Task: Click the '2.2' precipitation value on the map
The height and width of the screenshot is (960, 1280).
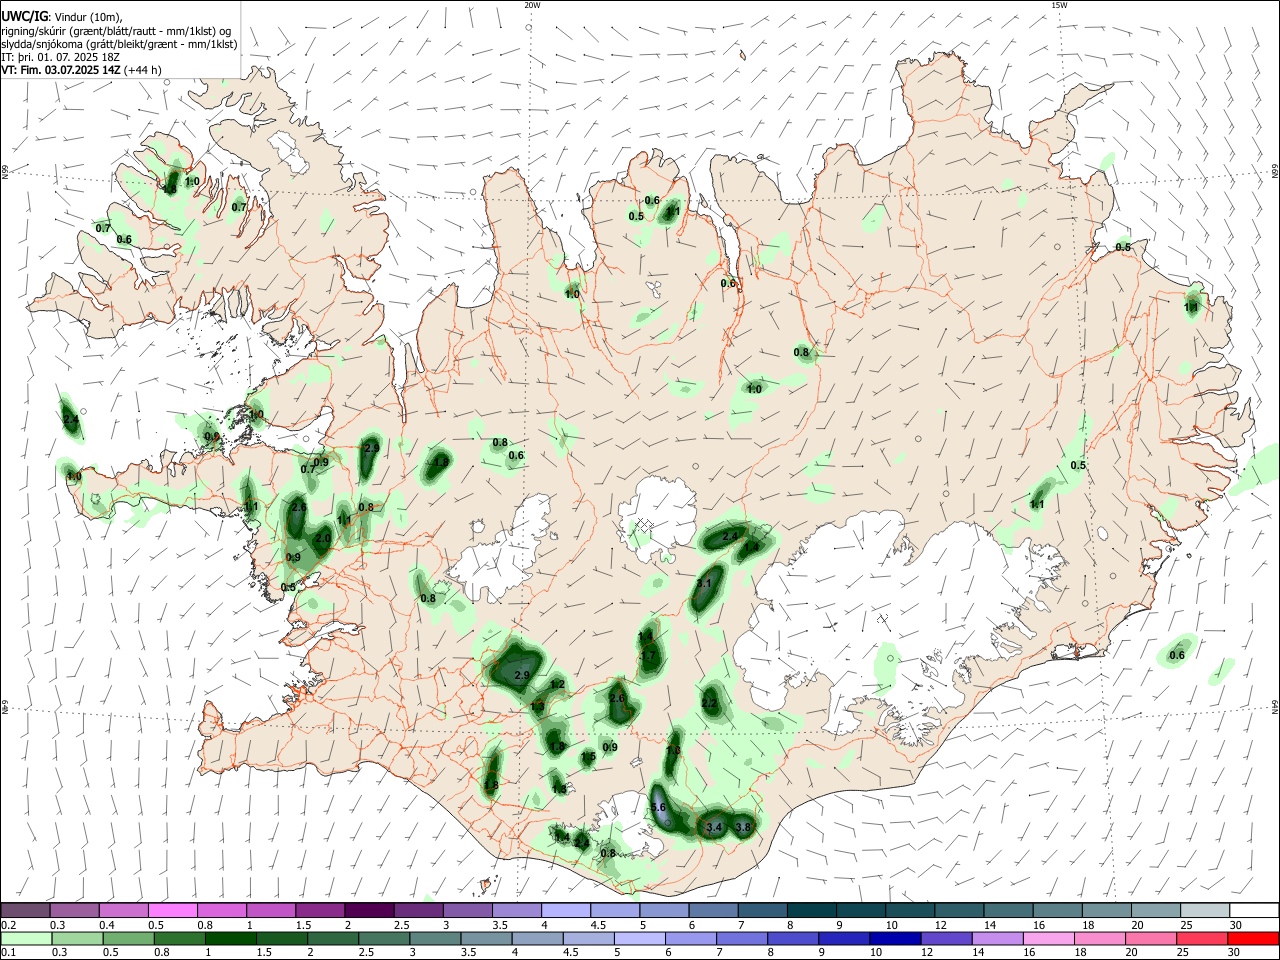Action: click(709, 704)
